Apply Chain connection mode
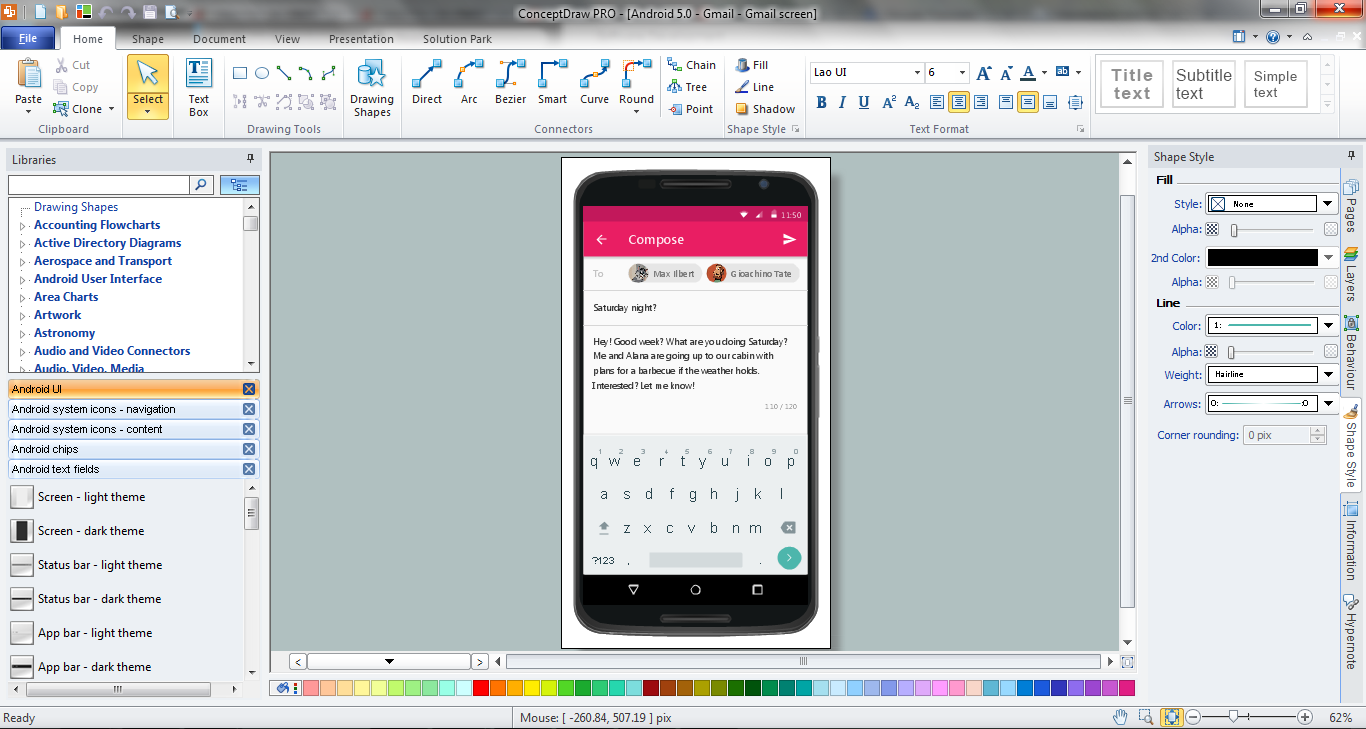Screen dimensions: 1366x729 pos(692,65)
